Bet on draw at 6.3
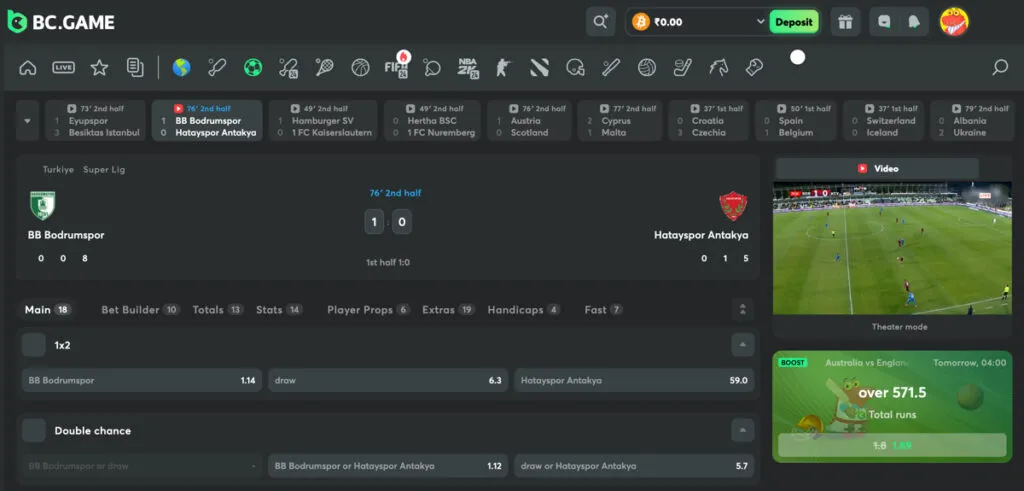 pyautogui.click(x=388, y=380)
